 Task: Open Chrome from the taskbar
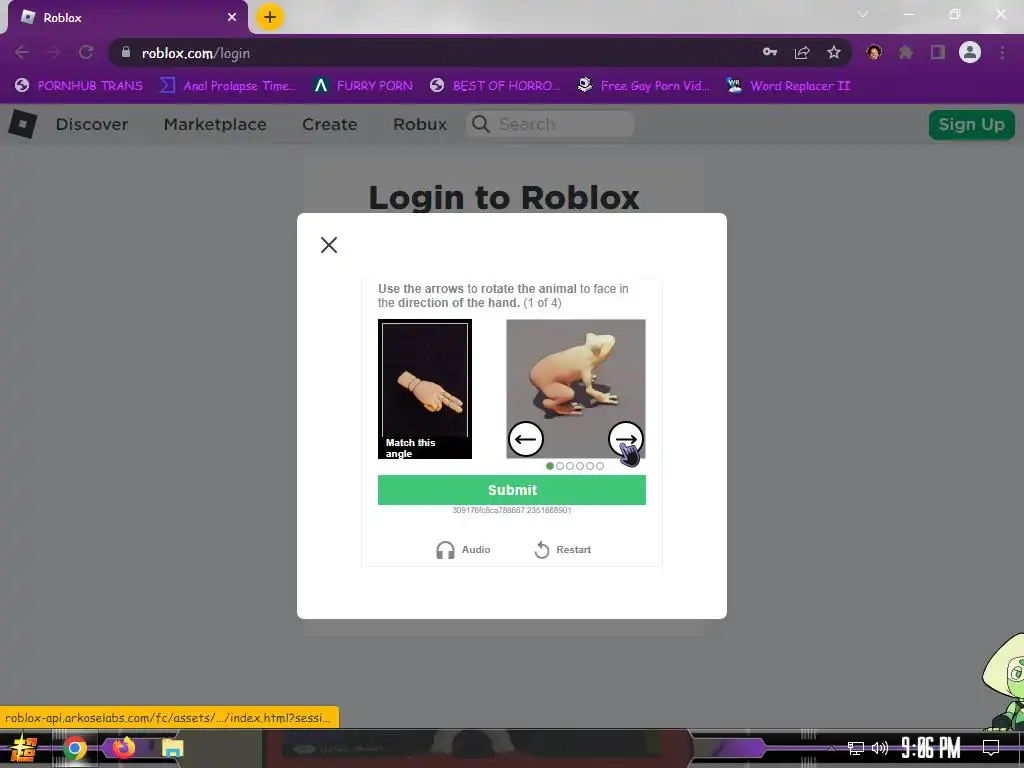[74, 748]
